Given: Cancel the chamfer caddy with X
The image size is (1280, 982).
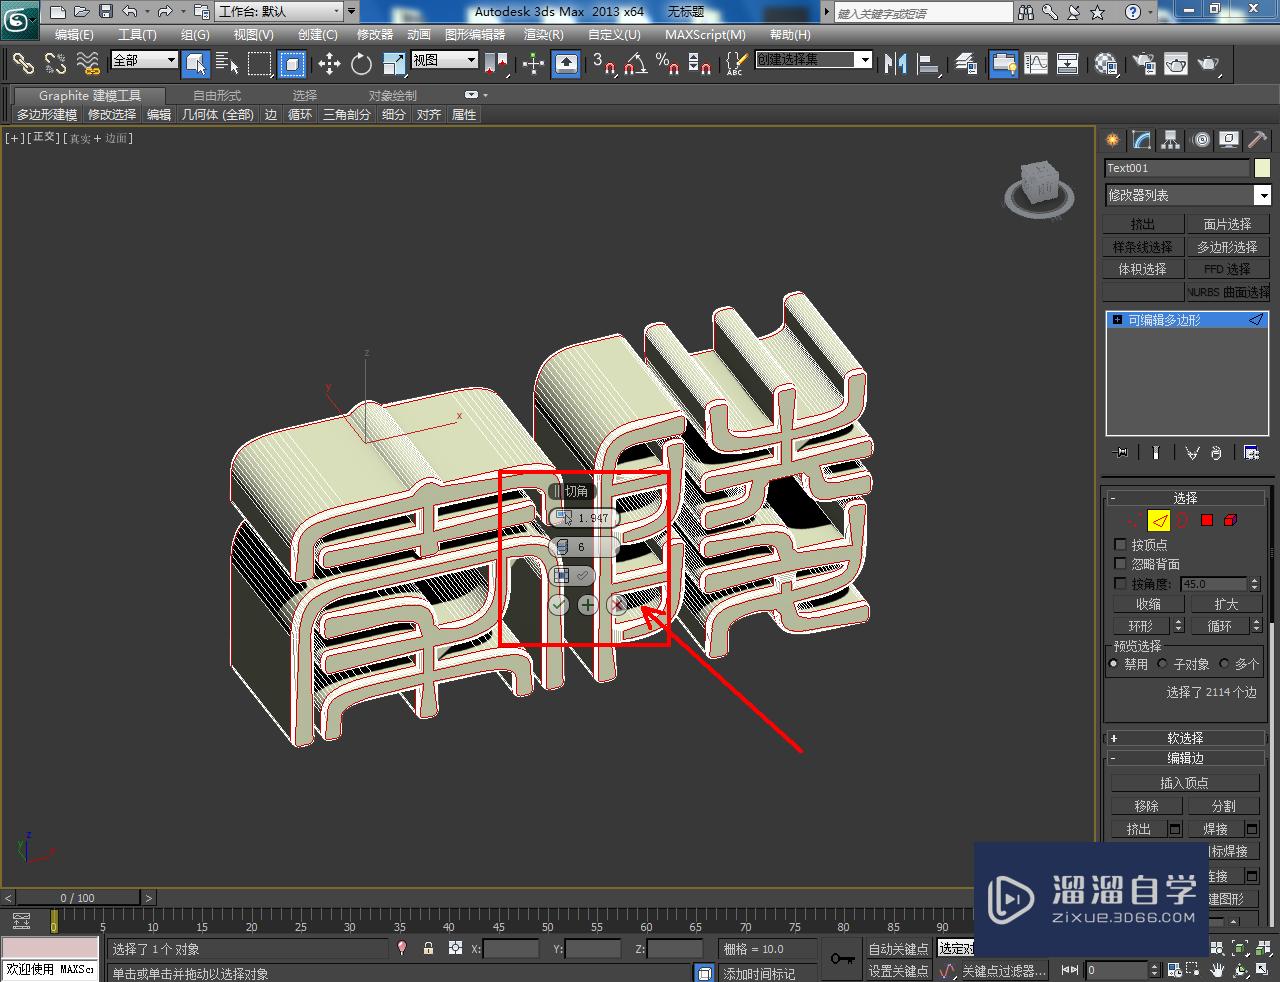Looking at the screenshot, I should pyautogui.click(x=617, y=604).
